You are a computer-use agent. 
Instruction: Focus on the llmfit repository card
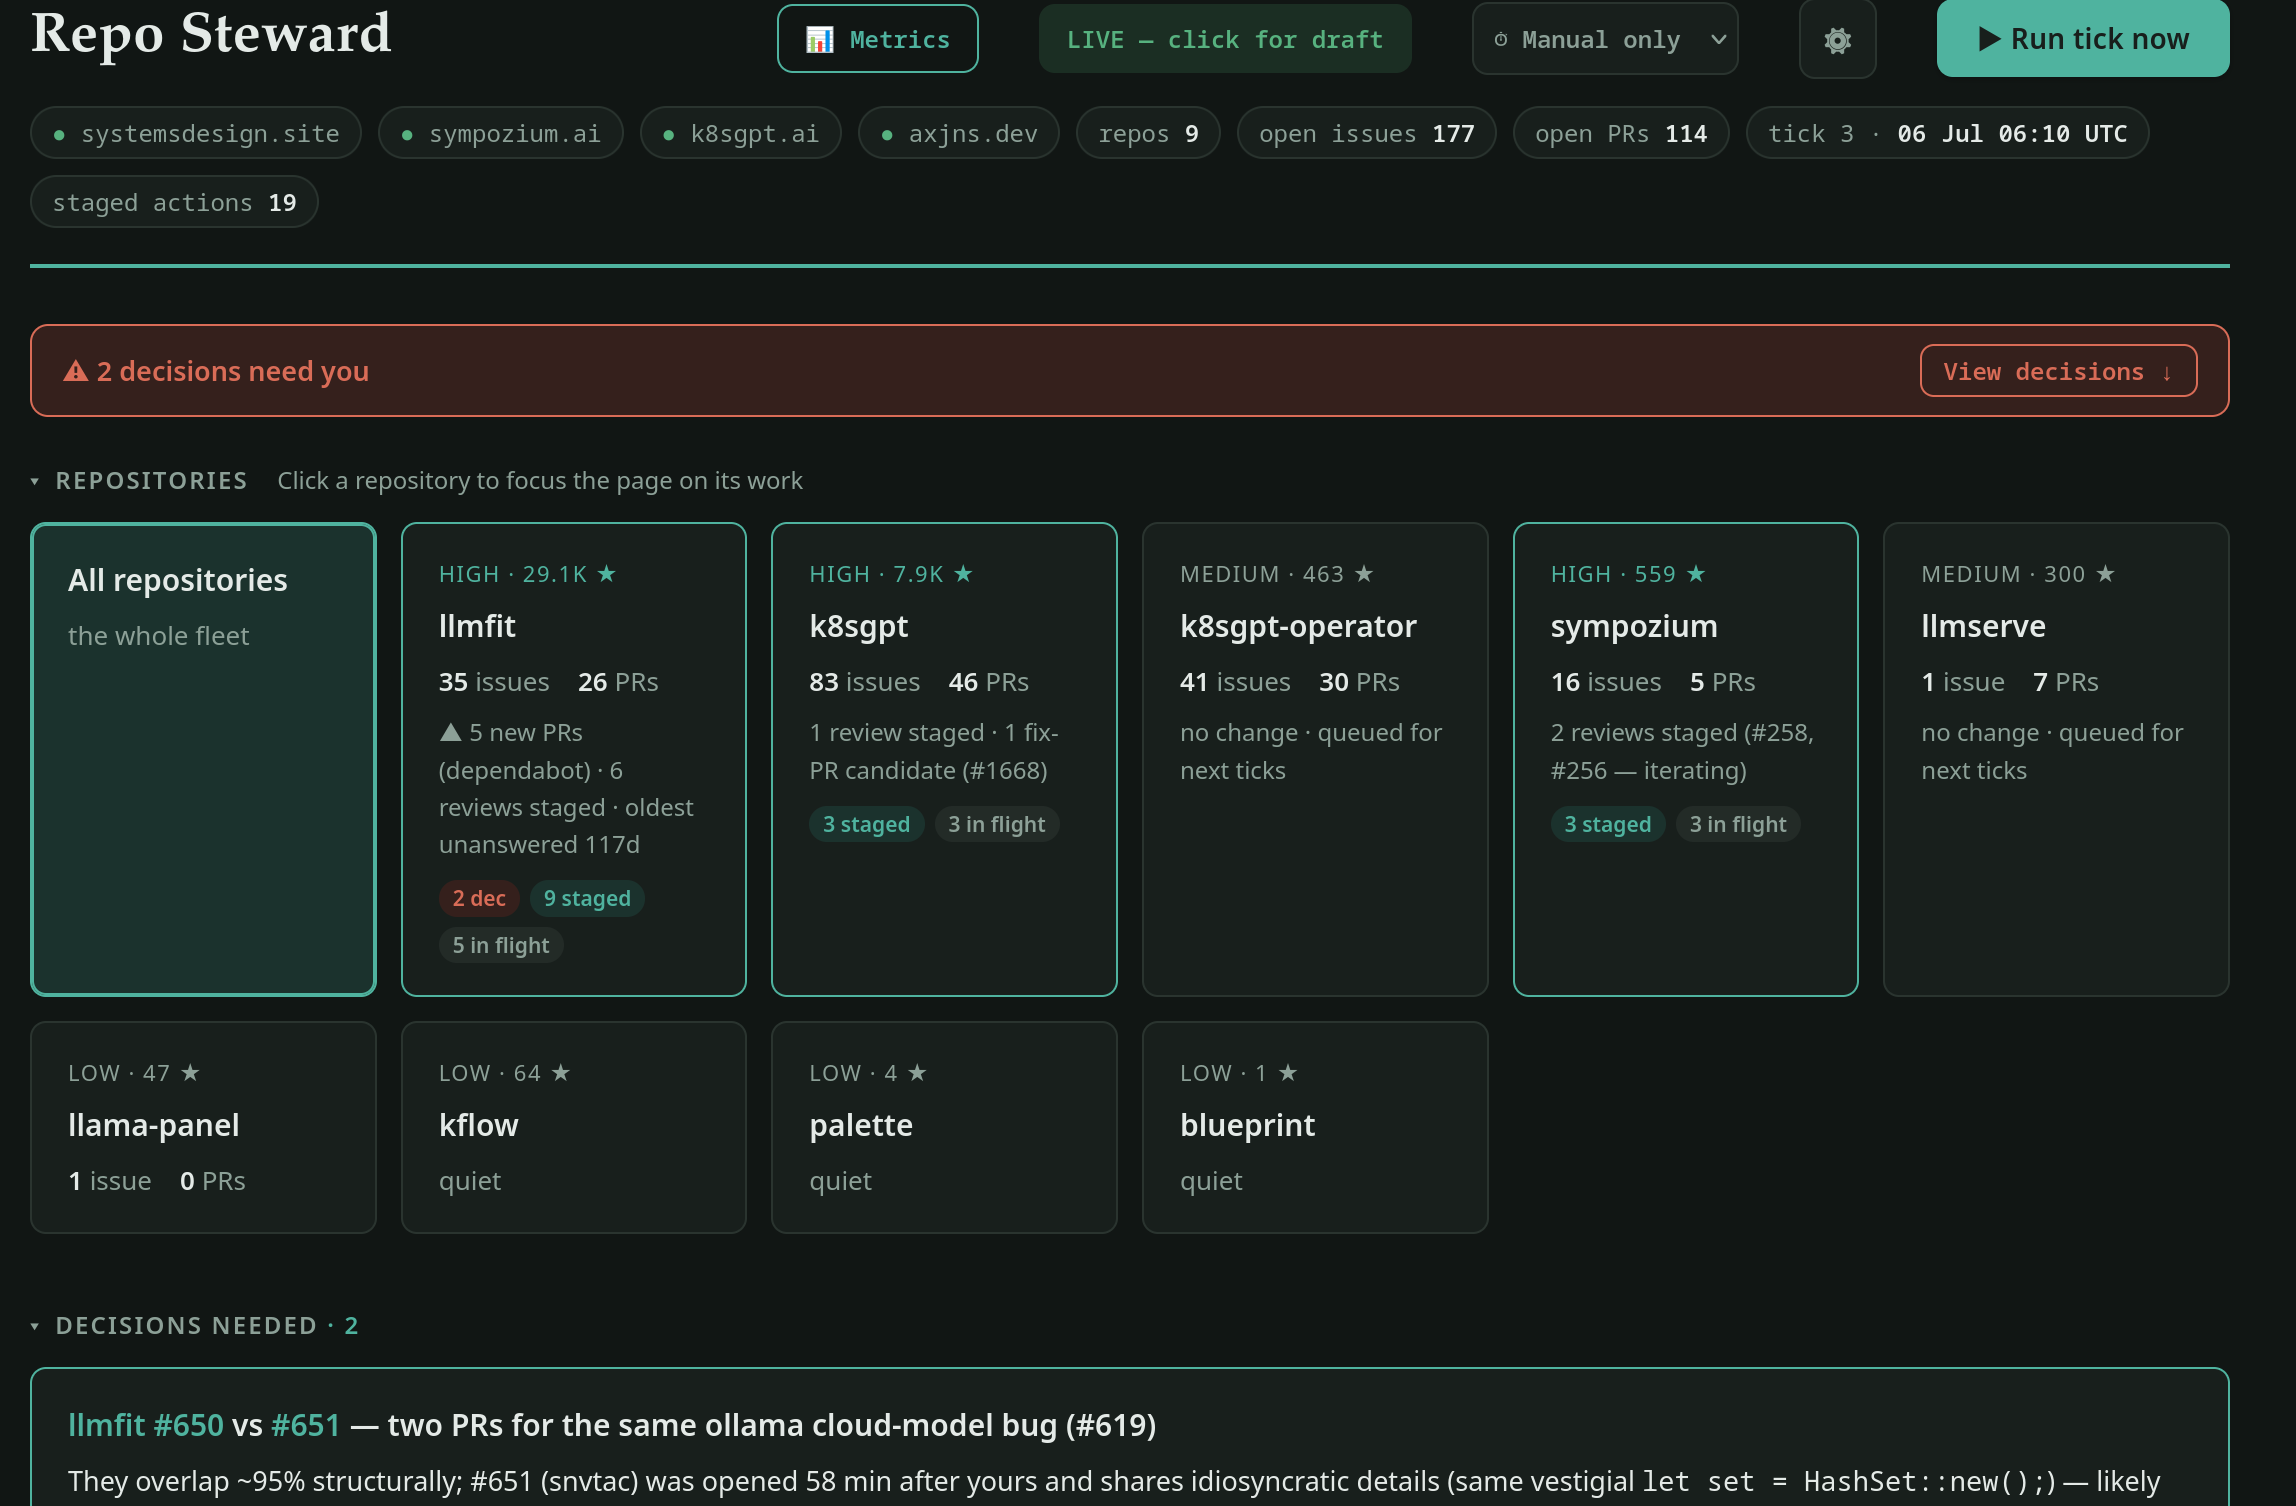(x=574, y=759)
